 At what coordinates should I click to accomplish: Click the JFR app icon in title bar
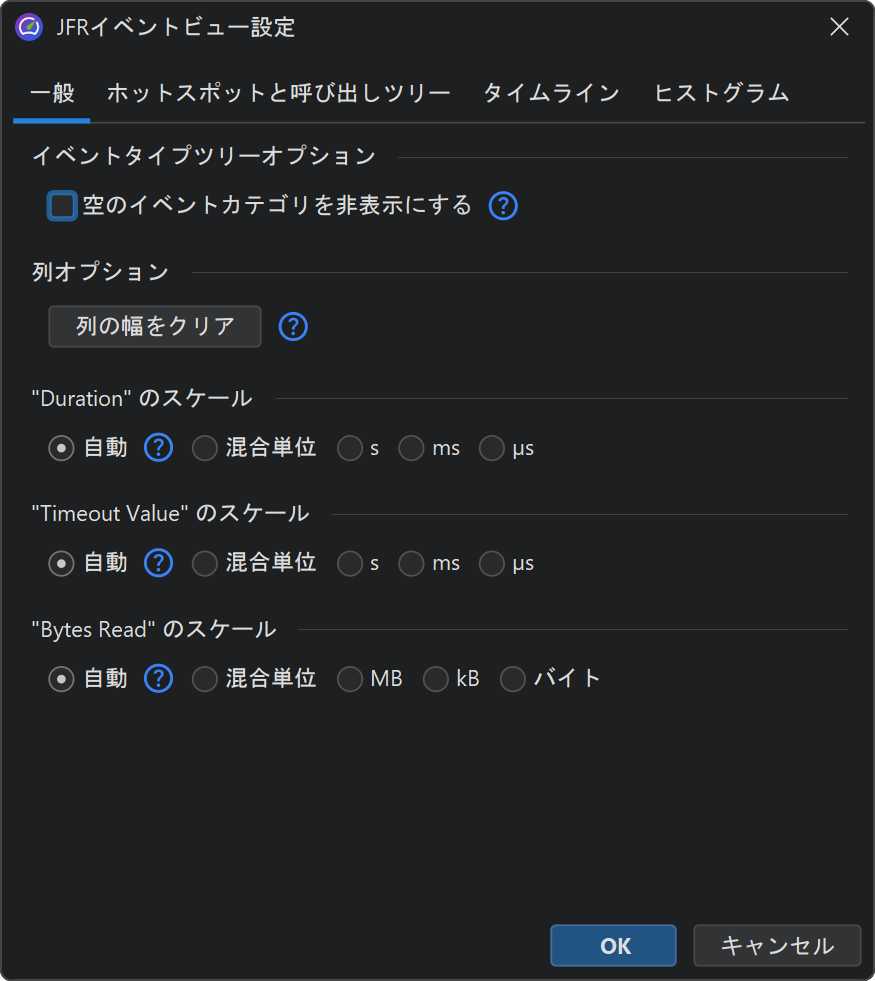click(30, 27)
